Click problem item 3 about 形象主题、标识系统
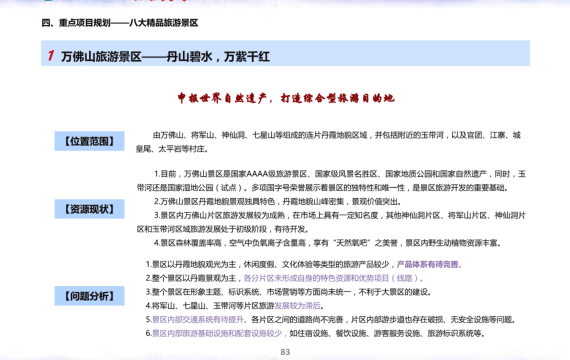The height and width of the screenshot is (360, 570). (288, 292)
